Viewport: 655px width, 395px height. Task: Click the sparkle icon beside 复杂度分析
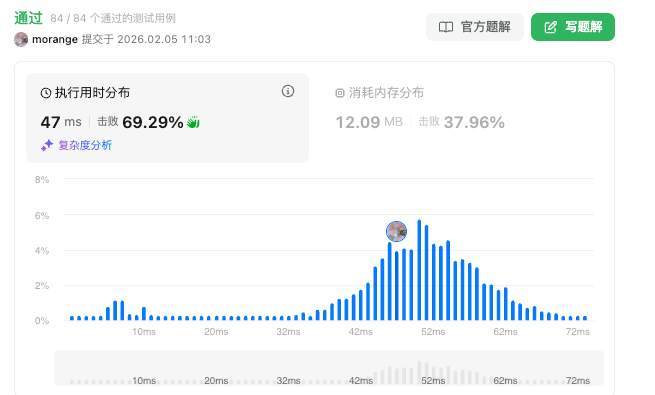[x=47, y=145]
